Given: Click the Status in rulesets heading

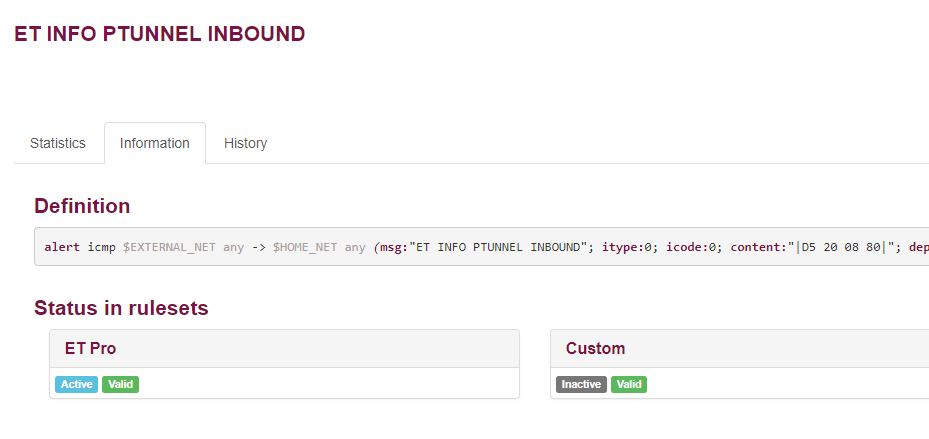Looking at the screenshot, I should 121,308.
